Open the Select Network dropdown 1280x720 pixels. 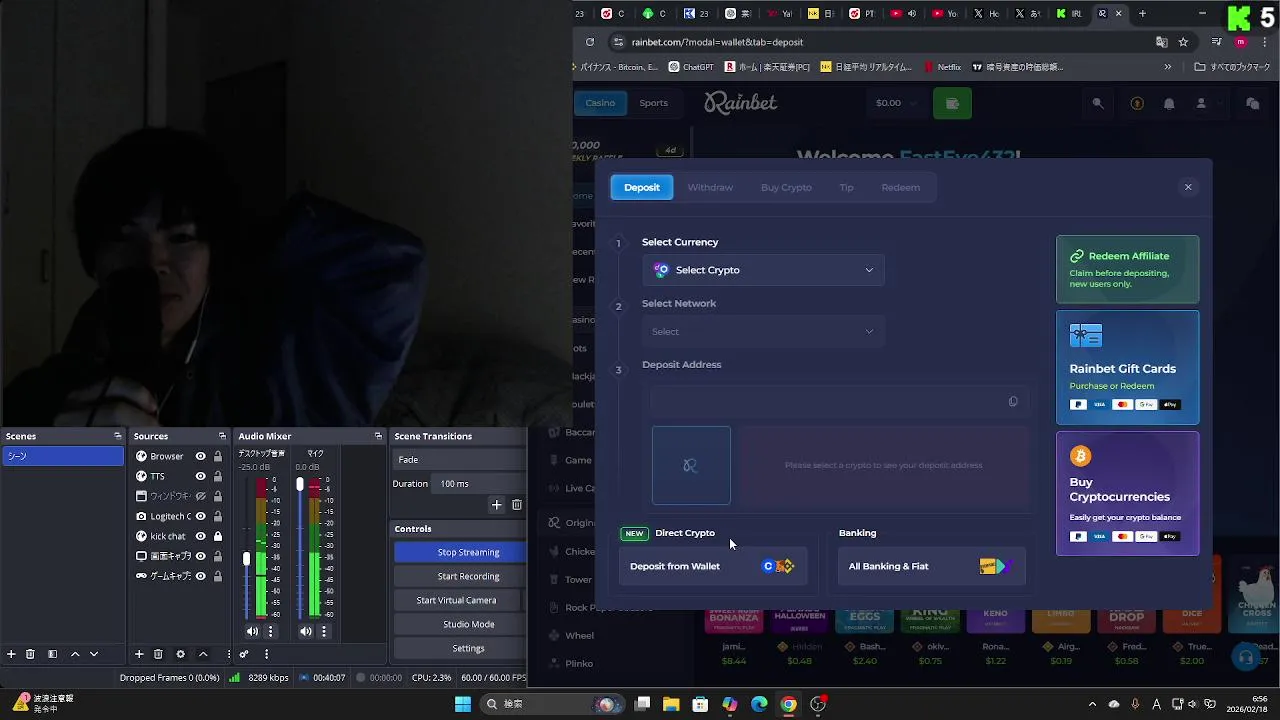click(x=763, y=331)
